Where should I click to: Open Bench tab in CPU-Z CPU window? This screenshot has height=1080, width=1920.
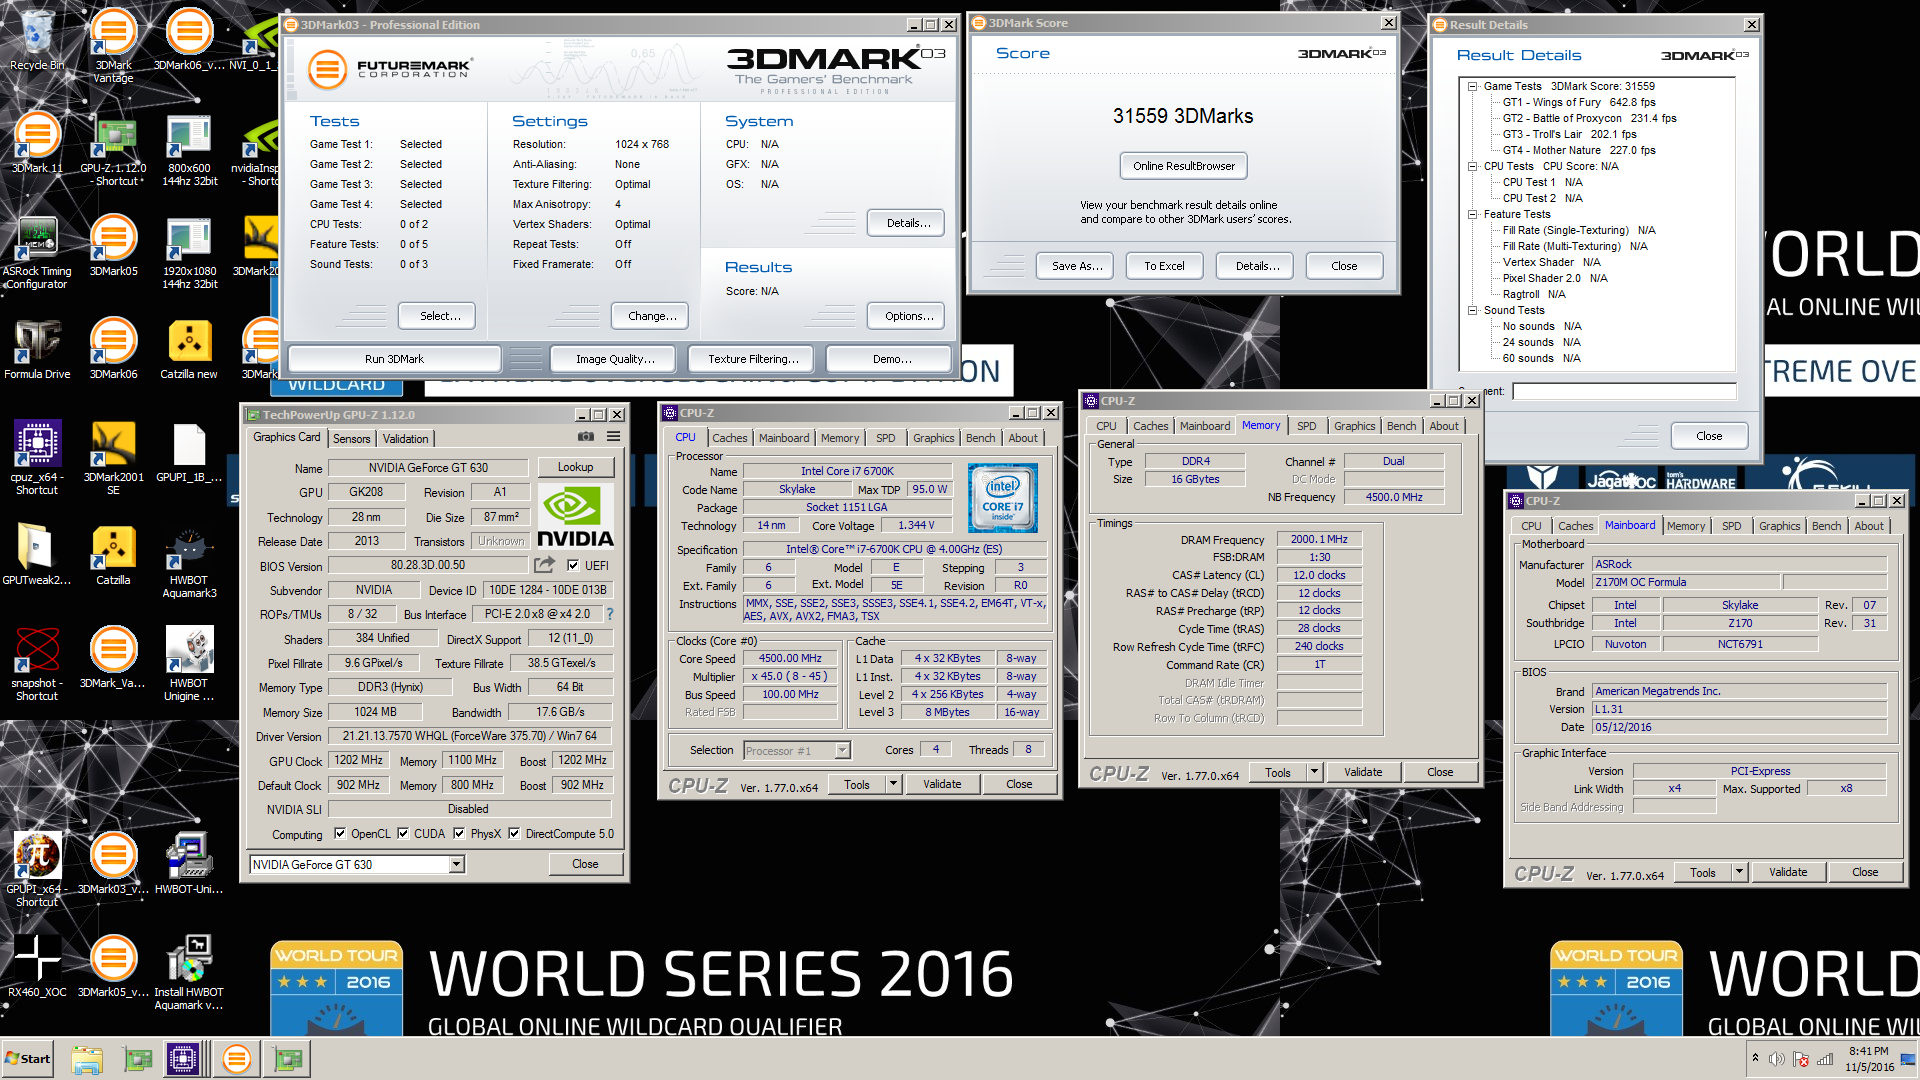tap(981, 438)
